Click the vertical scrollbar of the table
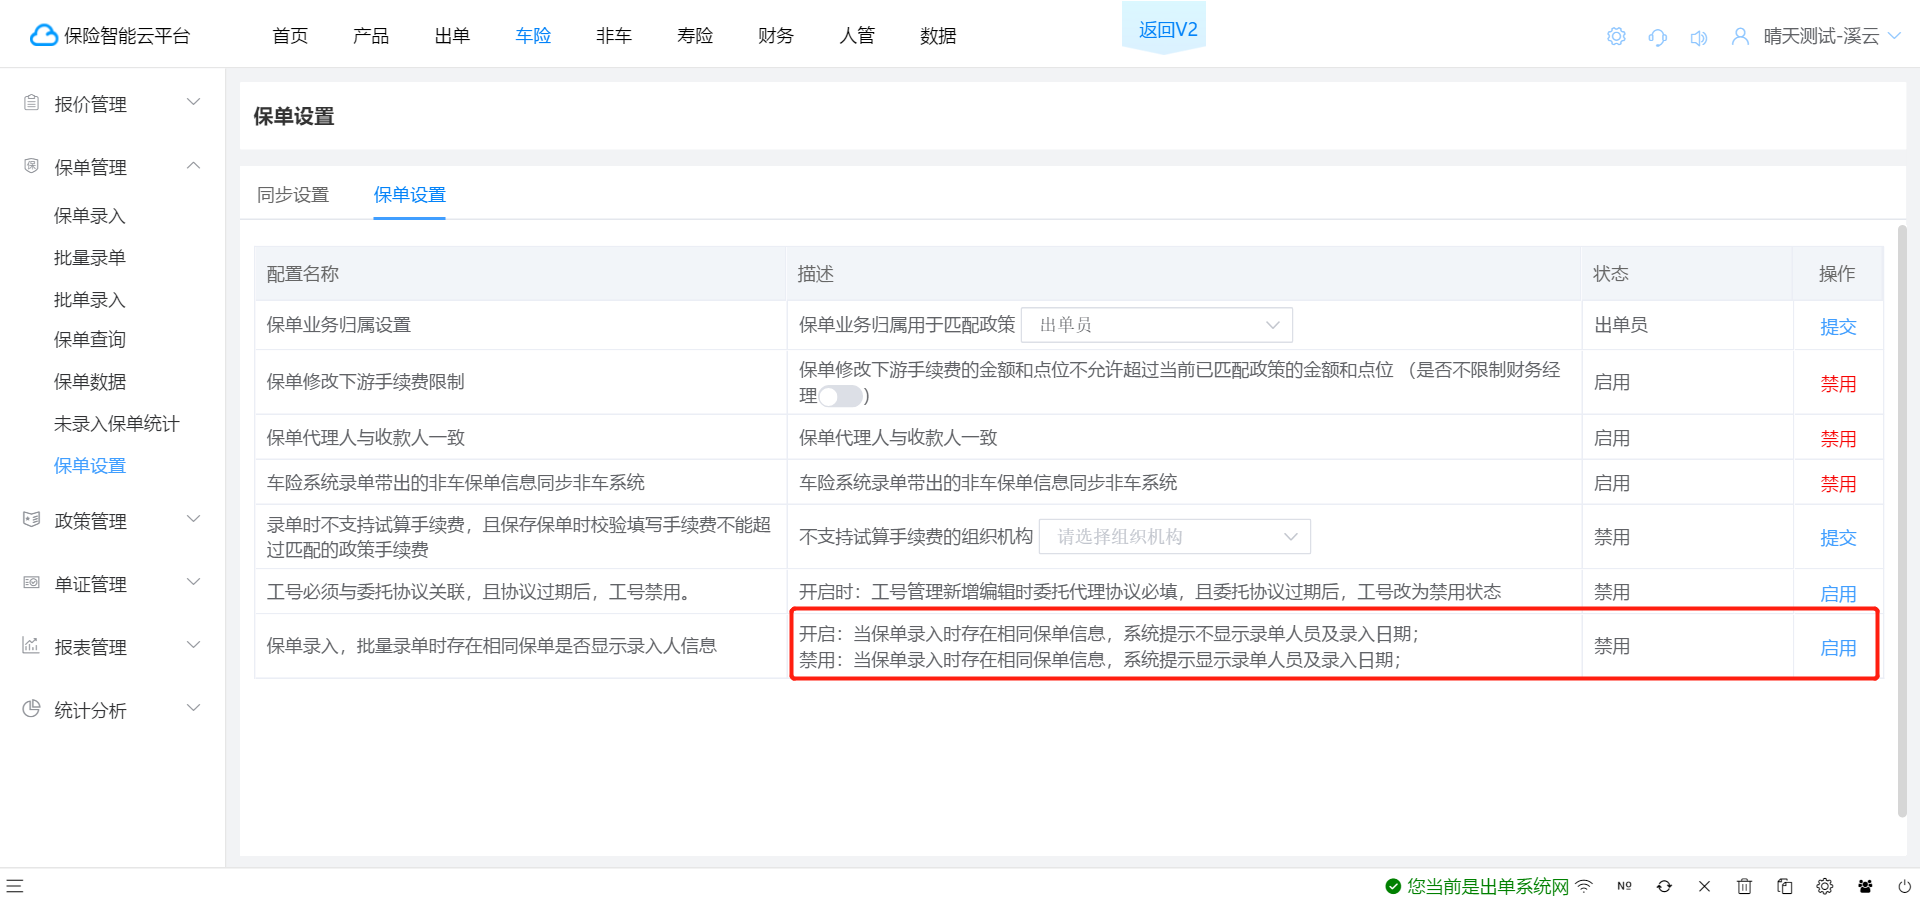Screen dimensions: 1920x902 coord(1902,520)
